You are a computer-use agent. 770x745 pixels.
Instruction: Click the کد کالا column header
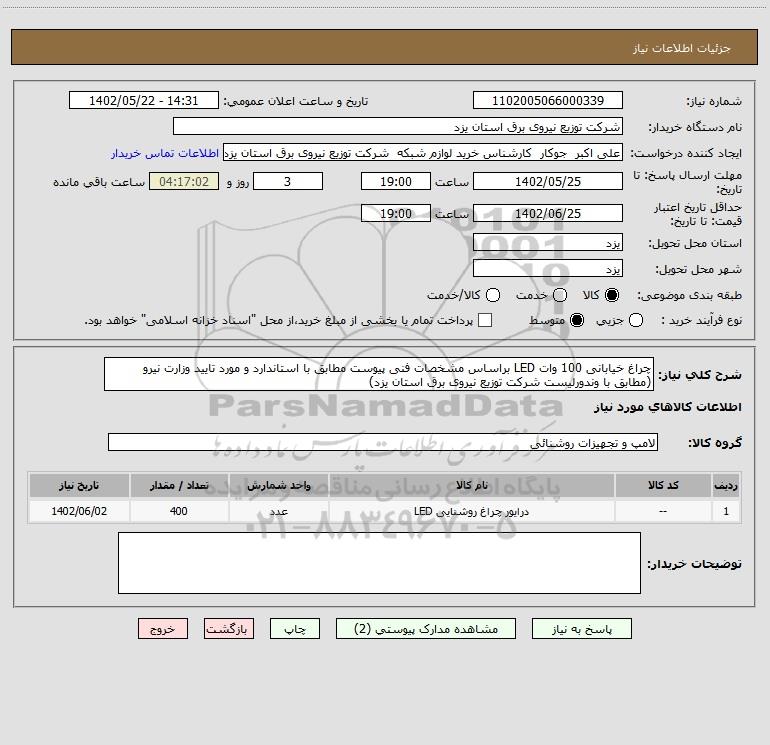663,485
